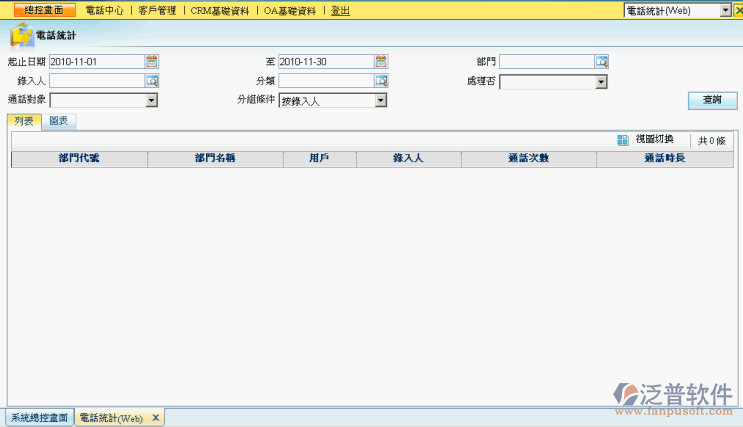Screen dimensions: 743x427
Task: Sort by 通話時長 column header
Action: tap(665, 158)
